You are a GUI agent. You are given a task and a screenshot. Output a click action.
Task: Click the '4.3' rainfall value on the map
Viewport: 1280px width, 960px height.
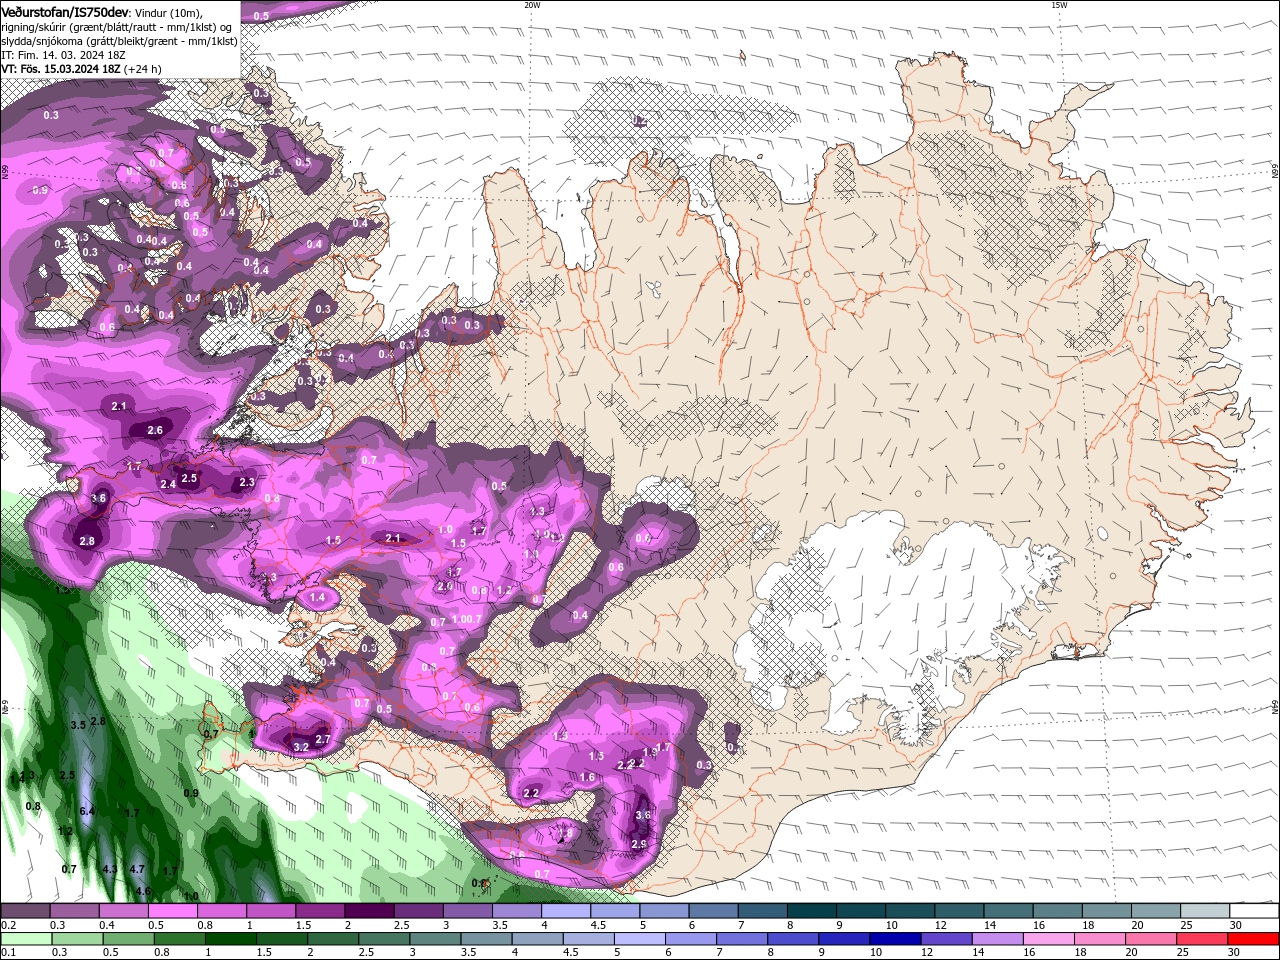pos(110,869)
